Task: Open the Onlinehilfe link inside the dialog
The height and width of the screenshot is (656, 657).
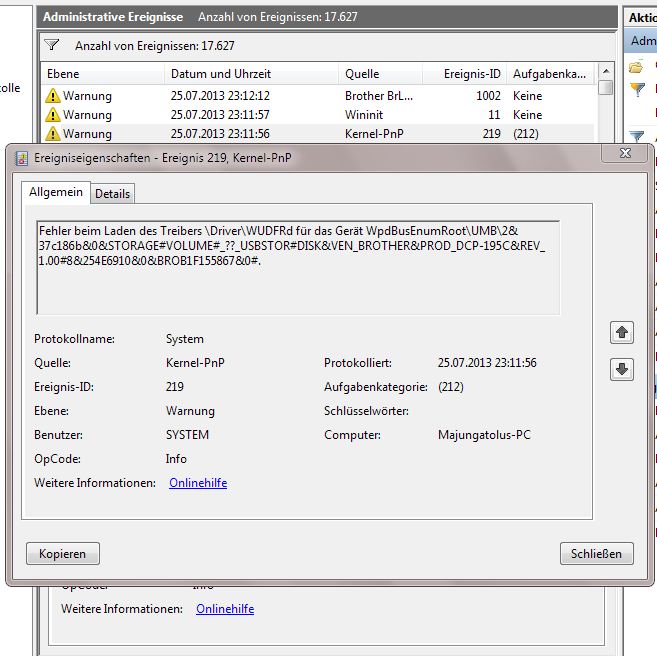Action: (198, 483)
